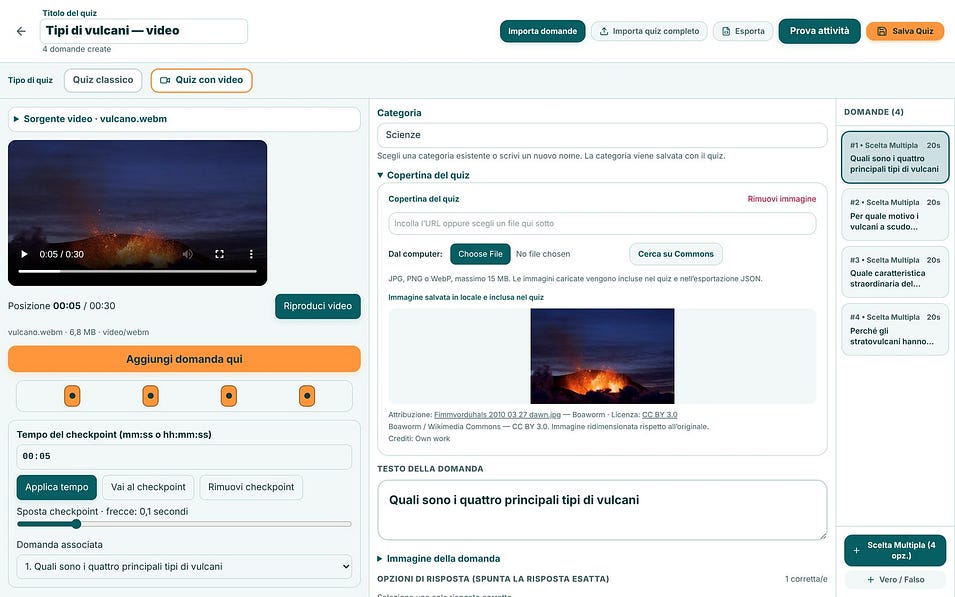The image size is (955, 597).
Task: Enter fullscreen mode on the video player
Action: [219, 254]
